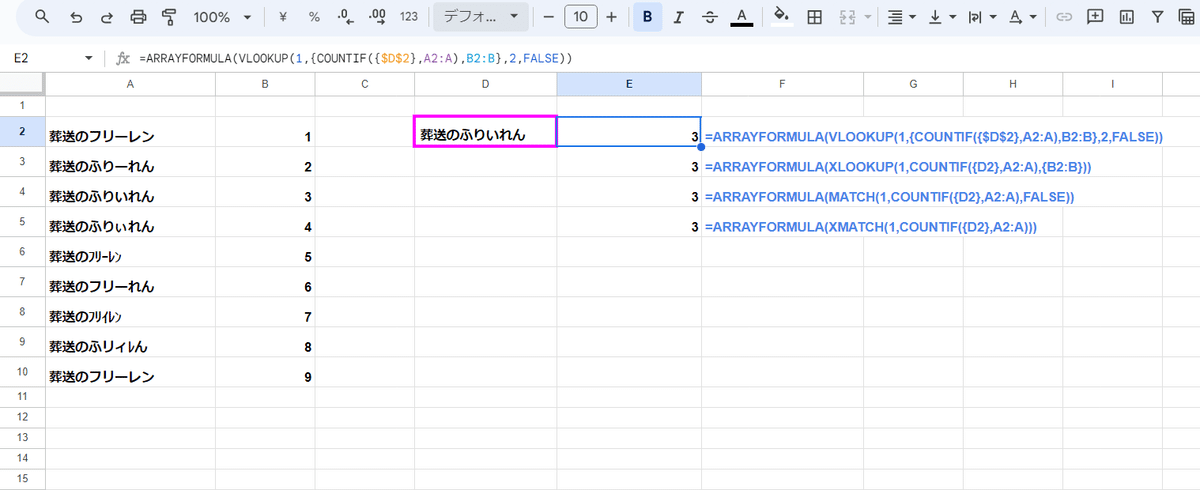Open vertical align dropdown
Image resolution: width=1200 pixels, height=490 pixels.
[x=942, y=17]
